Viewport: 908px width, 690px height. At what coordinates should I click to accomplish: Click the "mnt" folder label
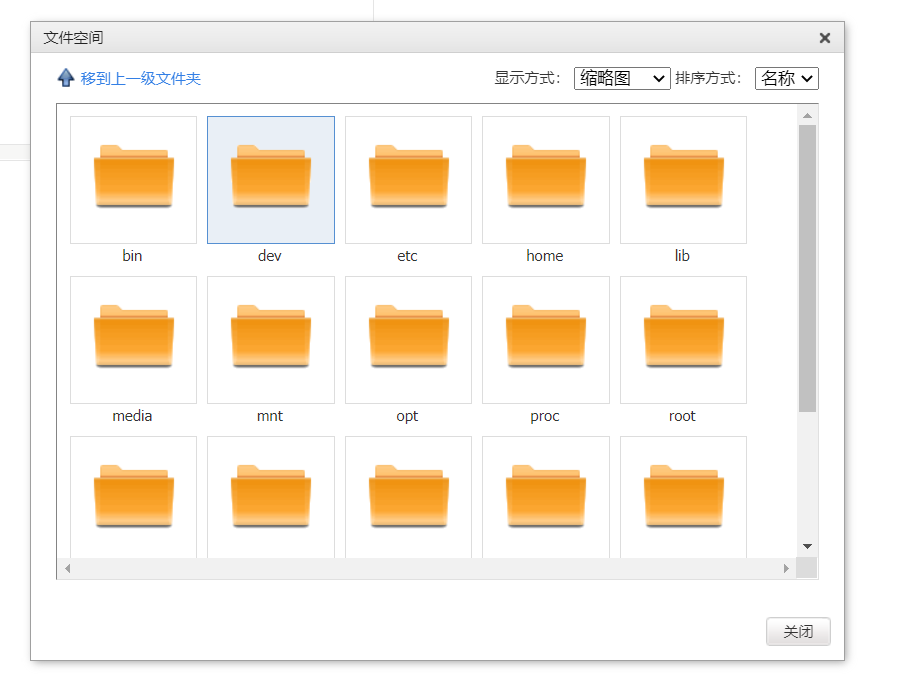coord(270,416)
